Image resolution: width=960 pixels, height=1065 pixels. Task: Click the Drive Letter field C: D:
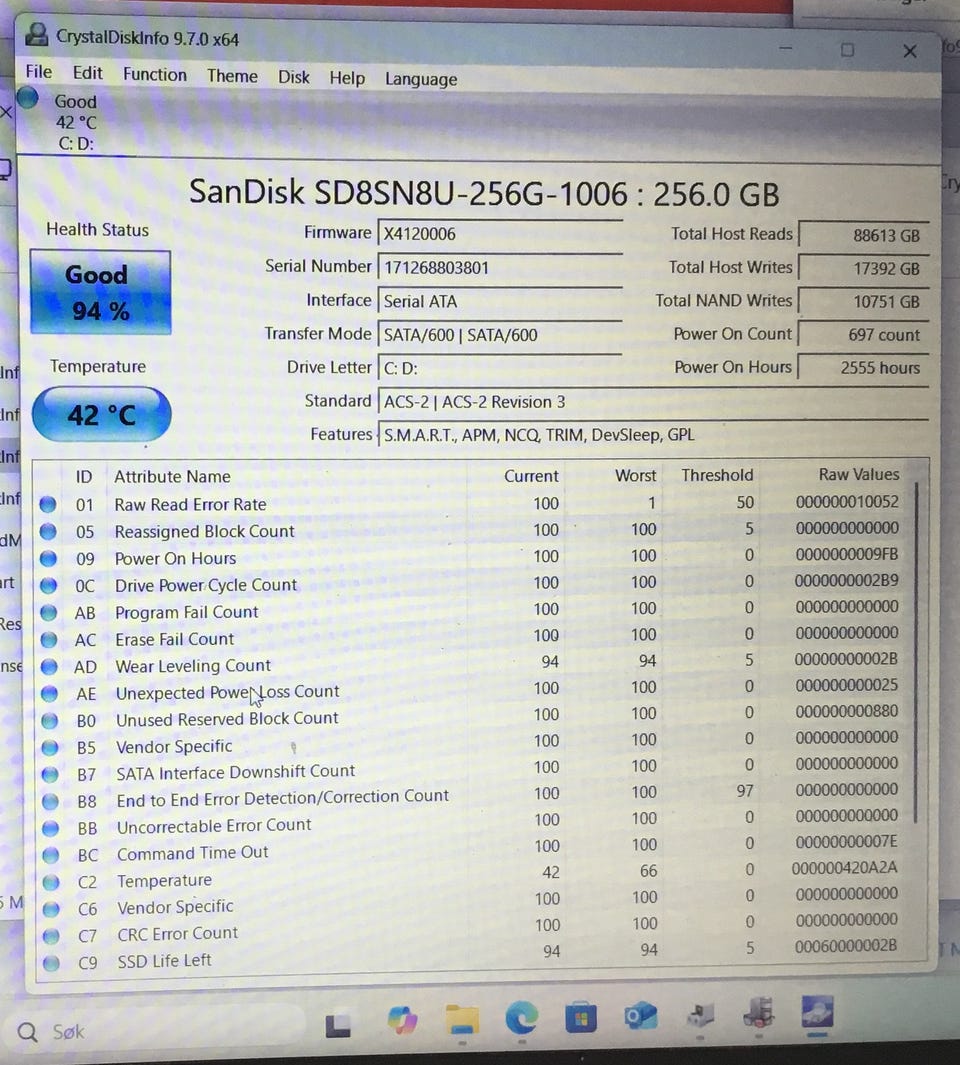point(499,367)
